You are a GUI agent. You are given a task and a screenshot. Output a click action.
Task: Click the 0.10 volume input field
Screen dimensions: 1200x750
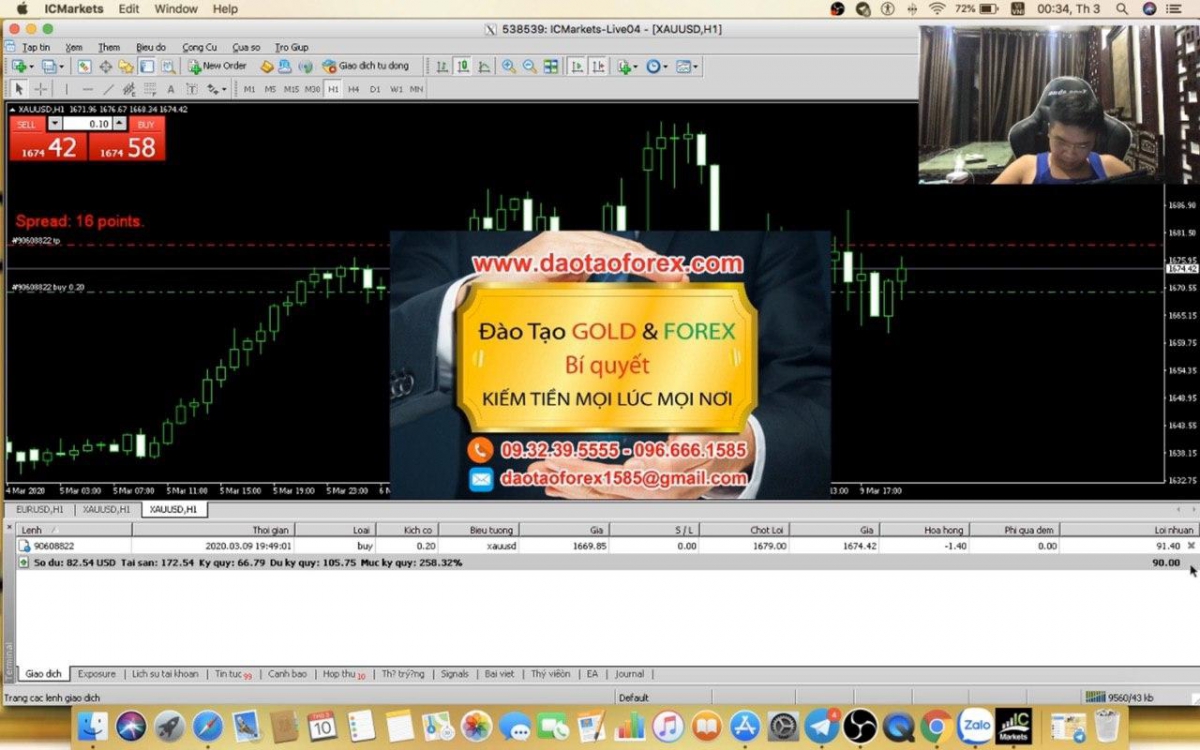[x=88, y=124]
